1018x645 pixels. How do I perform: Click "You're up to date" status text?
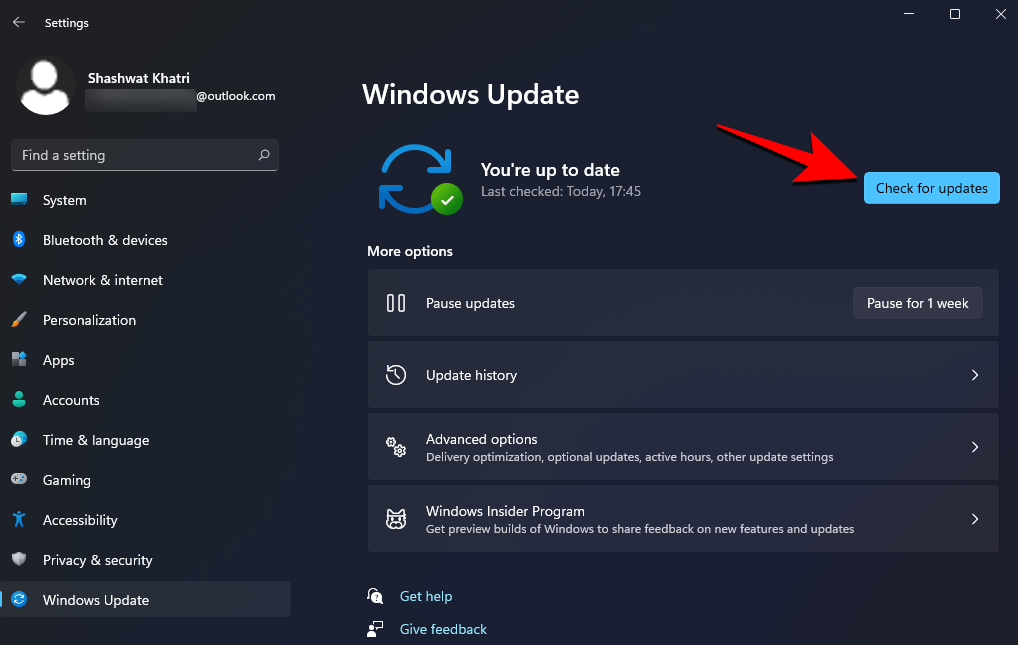[x=550, y=170]
